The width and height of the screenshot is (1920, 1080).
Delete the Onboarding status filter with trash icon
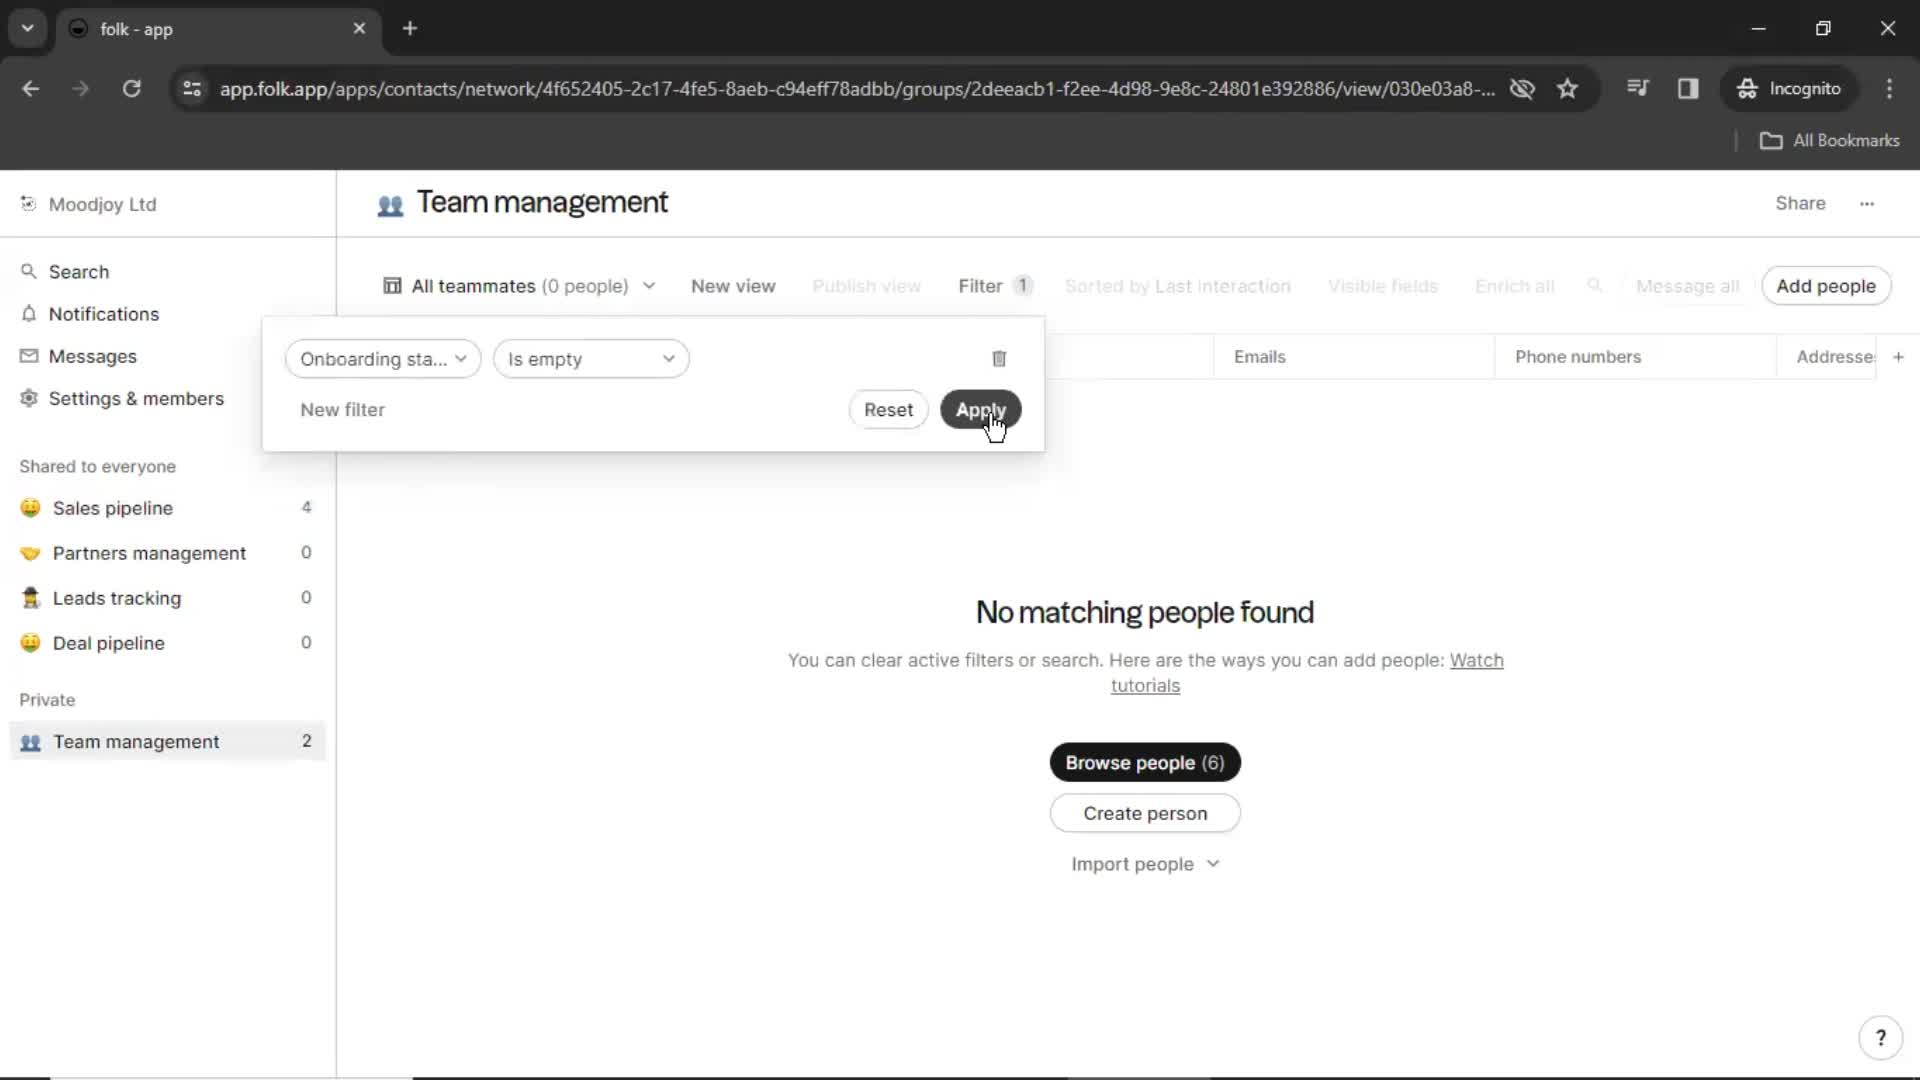tap(998, 359)
